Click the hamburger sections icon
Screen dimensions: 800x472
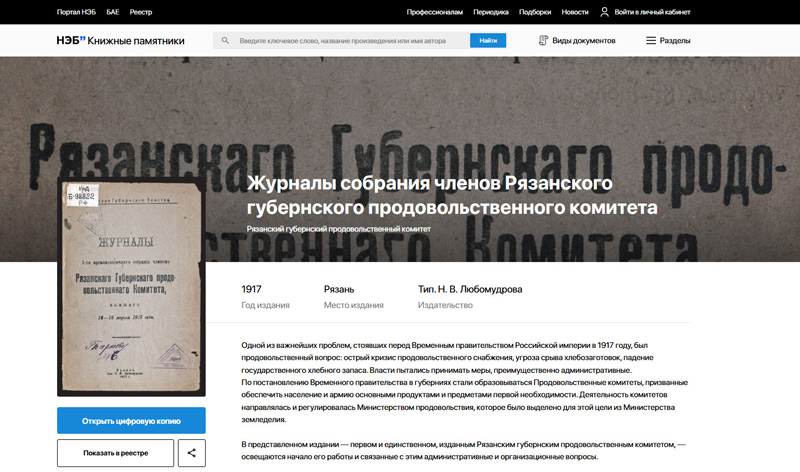(x=651, y=40)
